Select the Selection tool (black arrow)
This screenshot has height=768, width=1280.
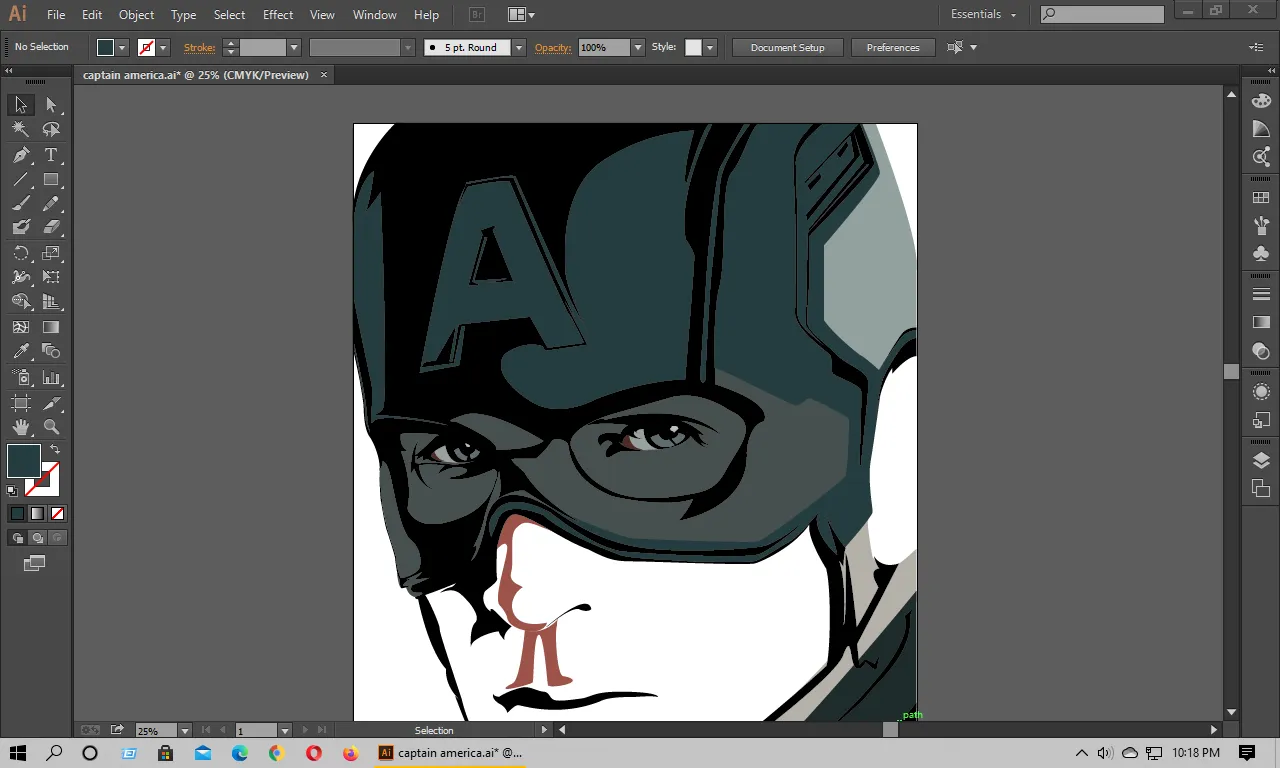pyautogui.click(x=21, y=105)
